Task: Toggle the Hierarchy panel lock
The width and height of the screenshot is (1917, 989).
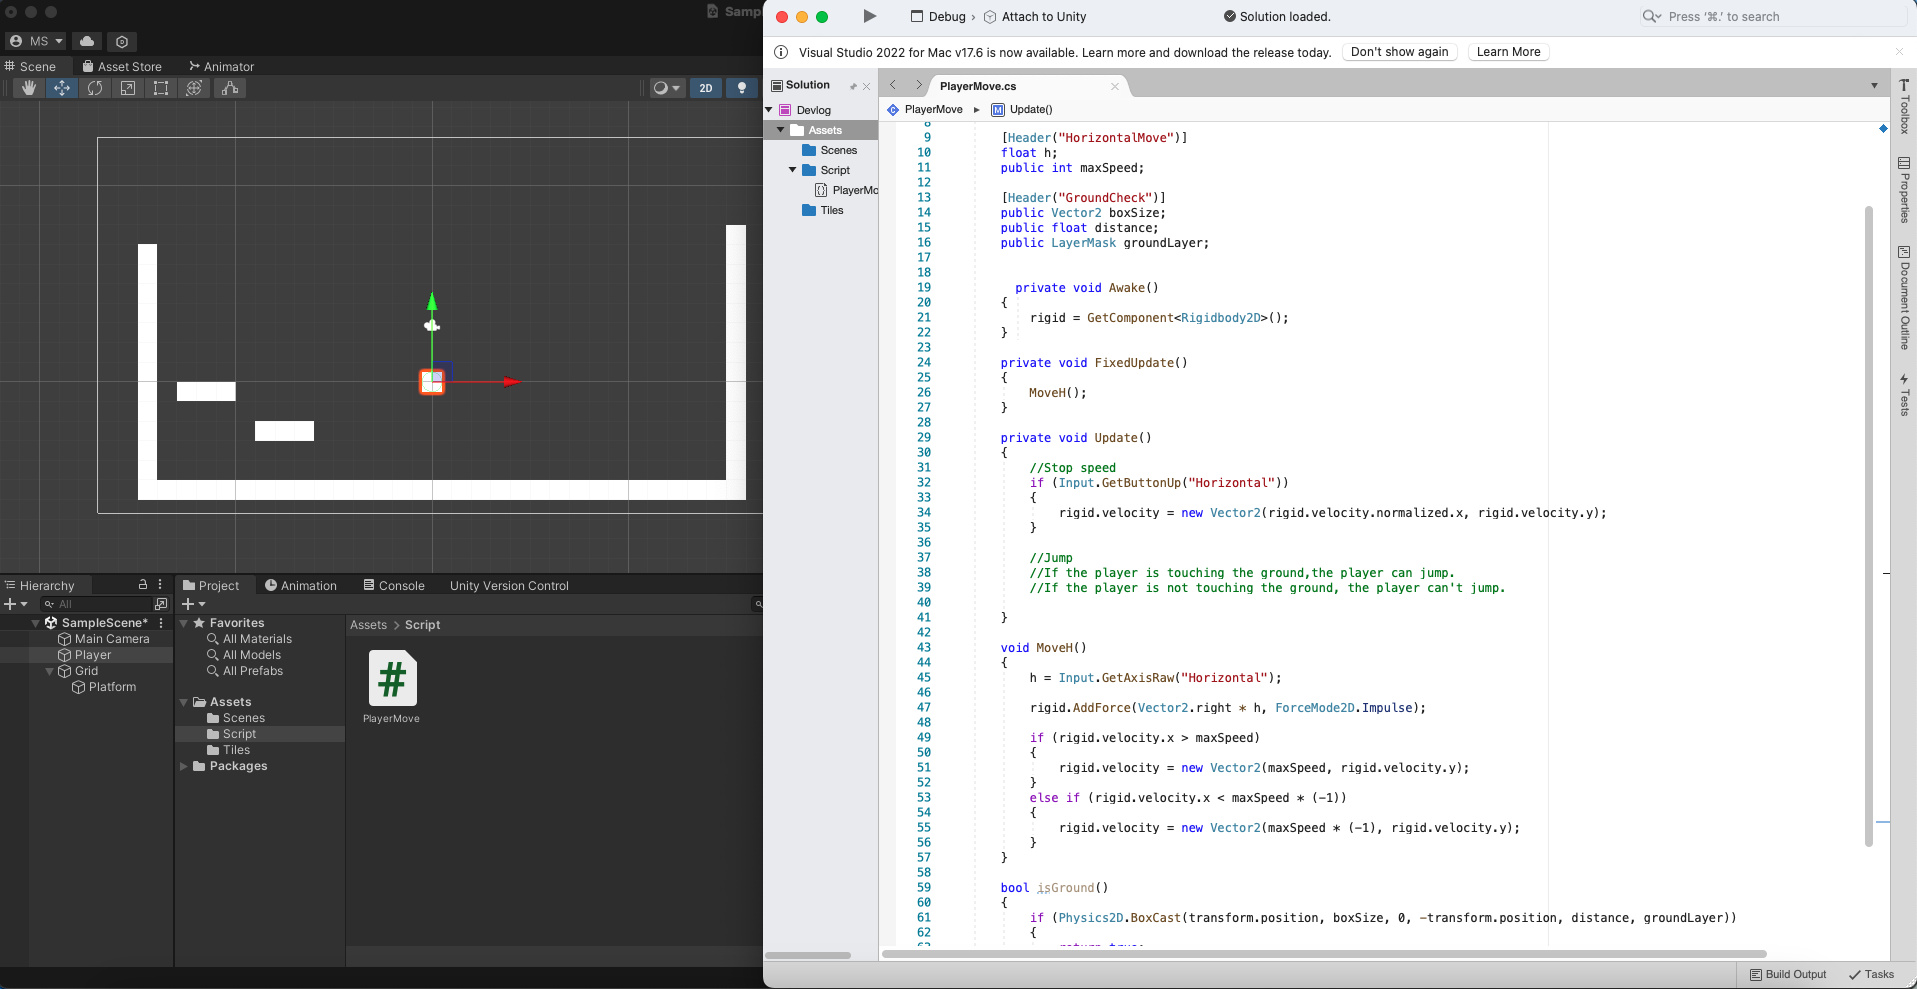Action: [142, 585]
